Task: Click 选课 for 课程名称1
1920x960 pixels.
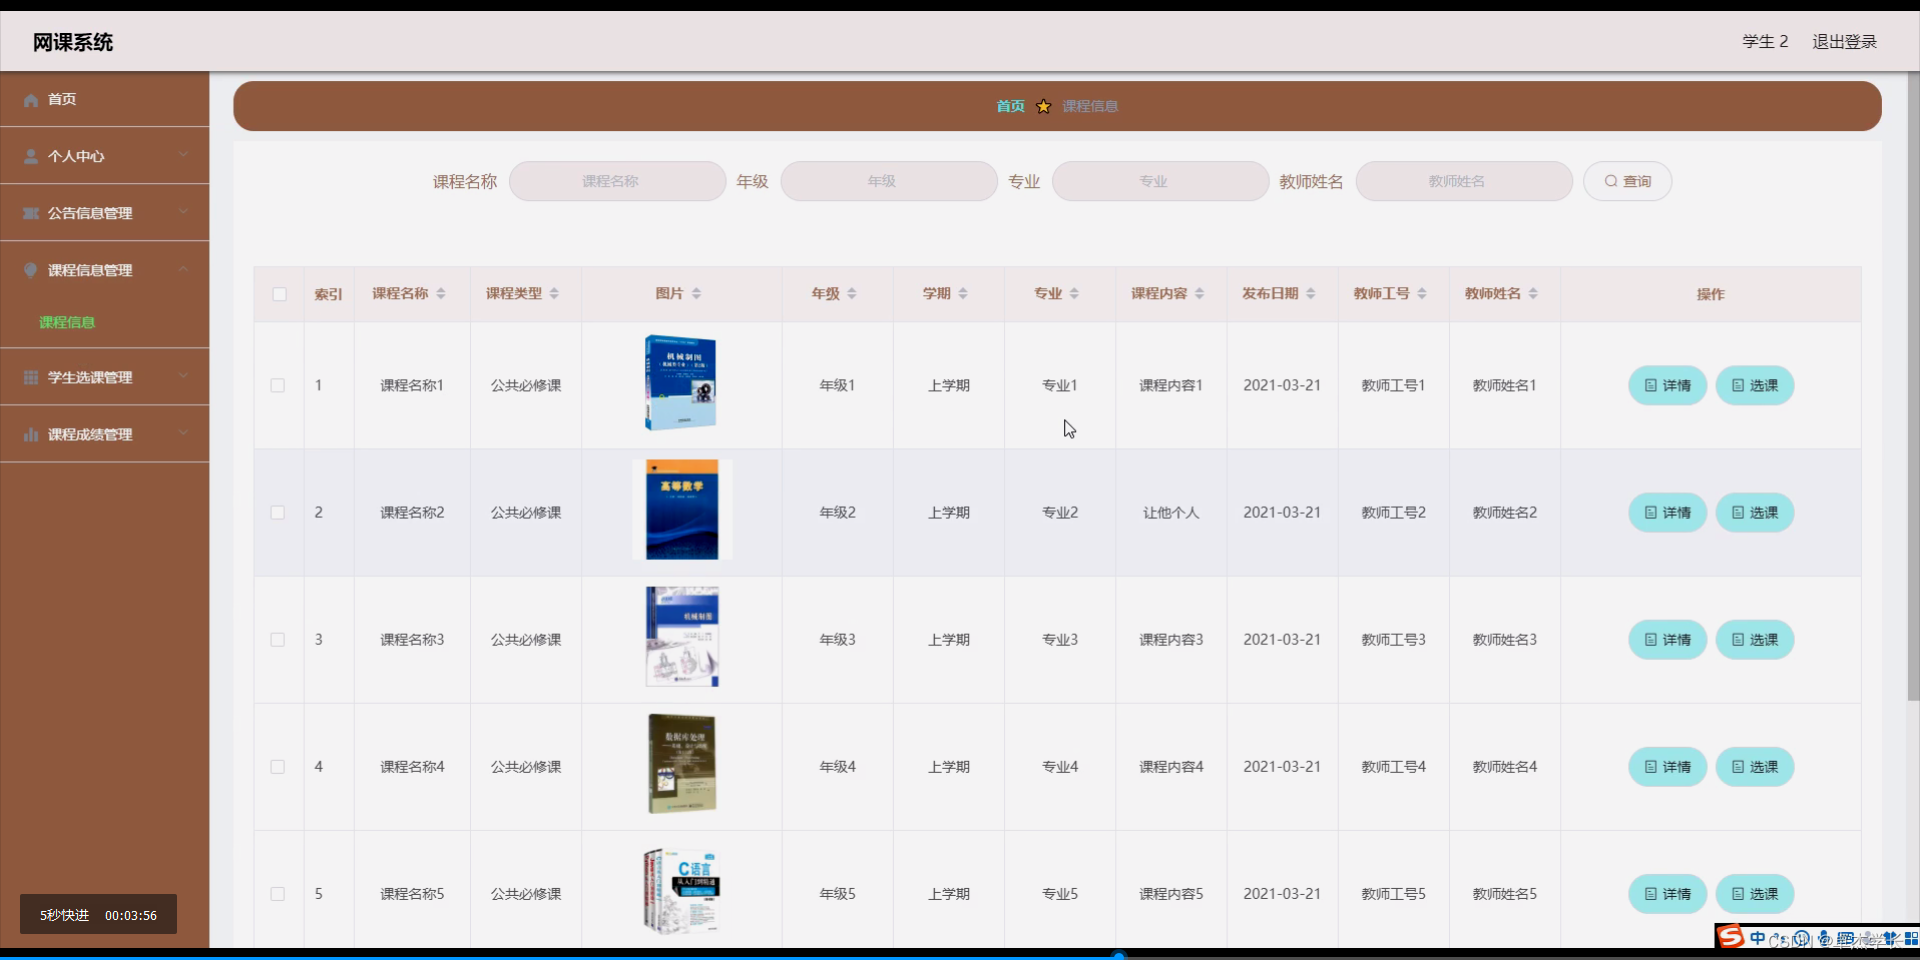Action: click(1755, 386)
